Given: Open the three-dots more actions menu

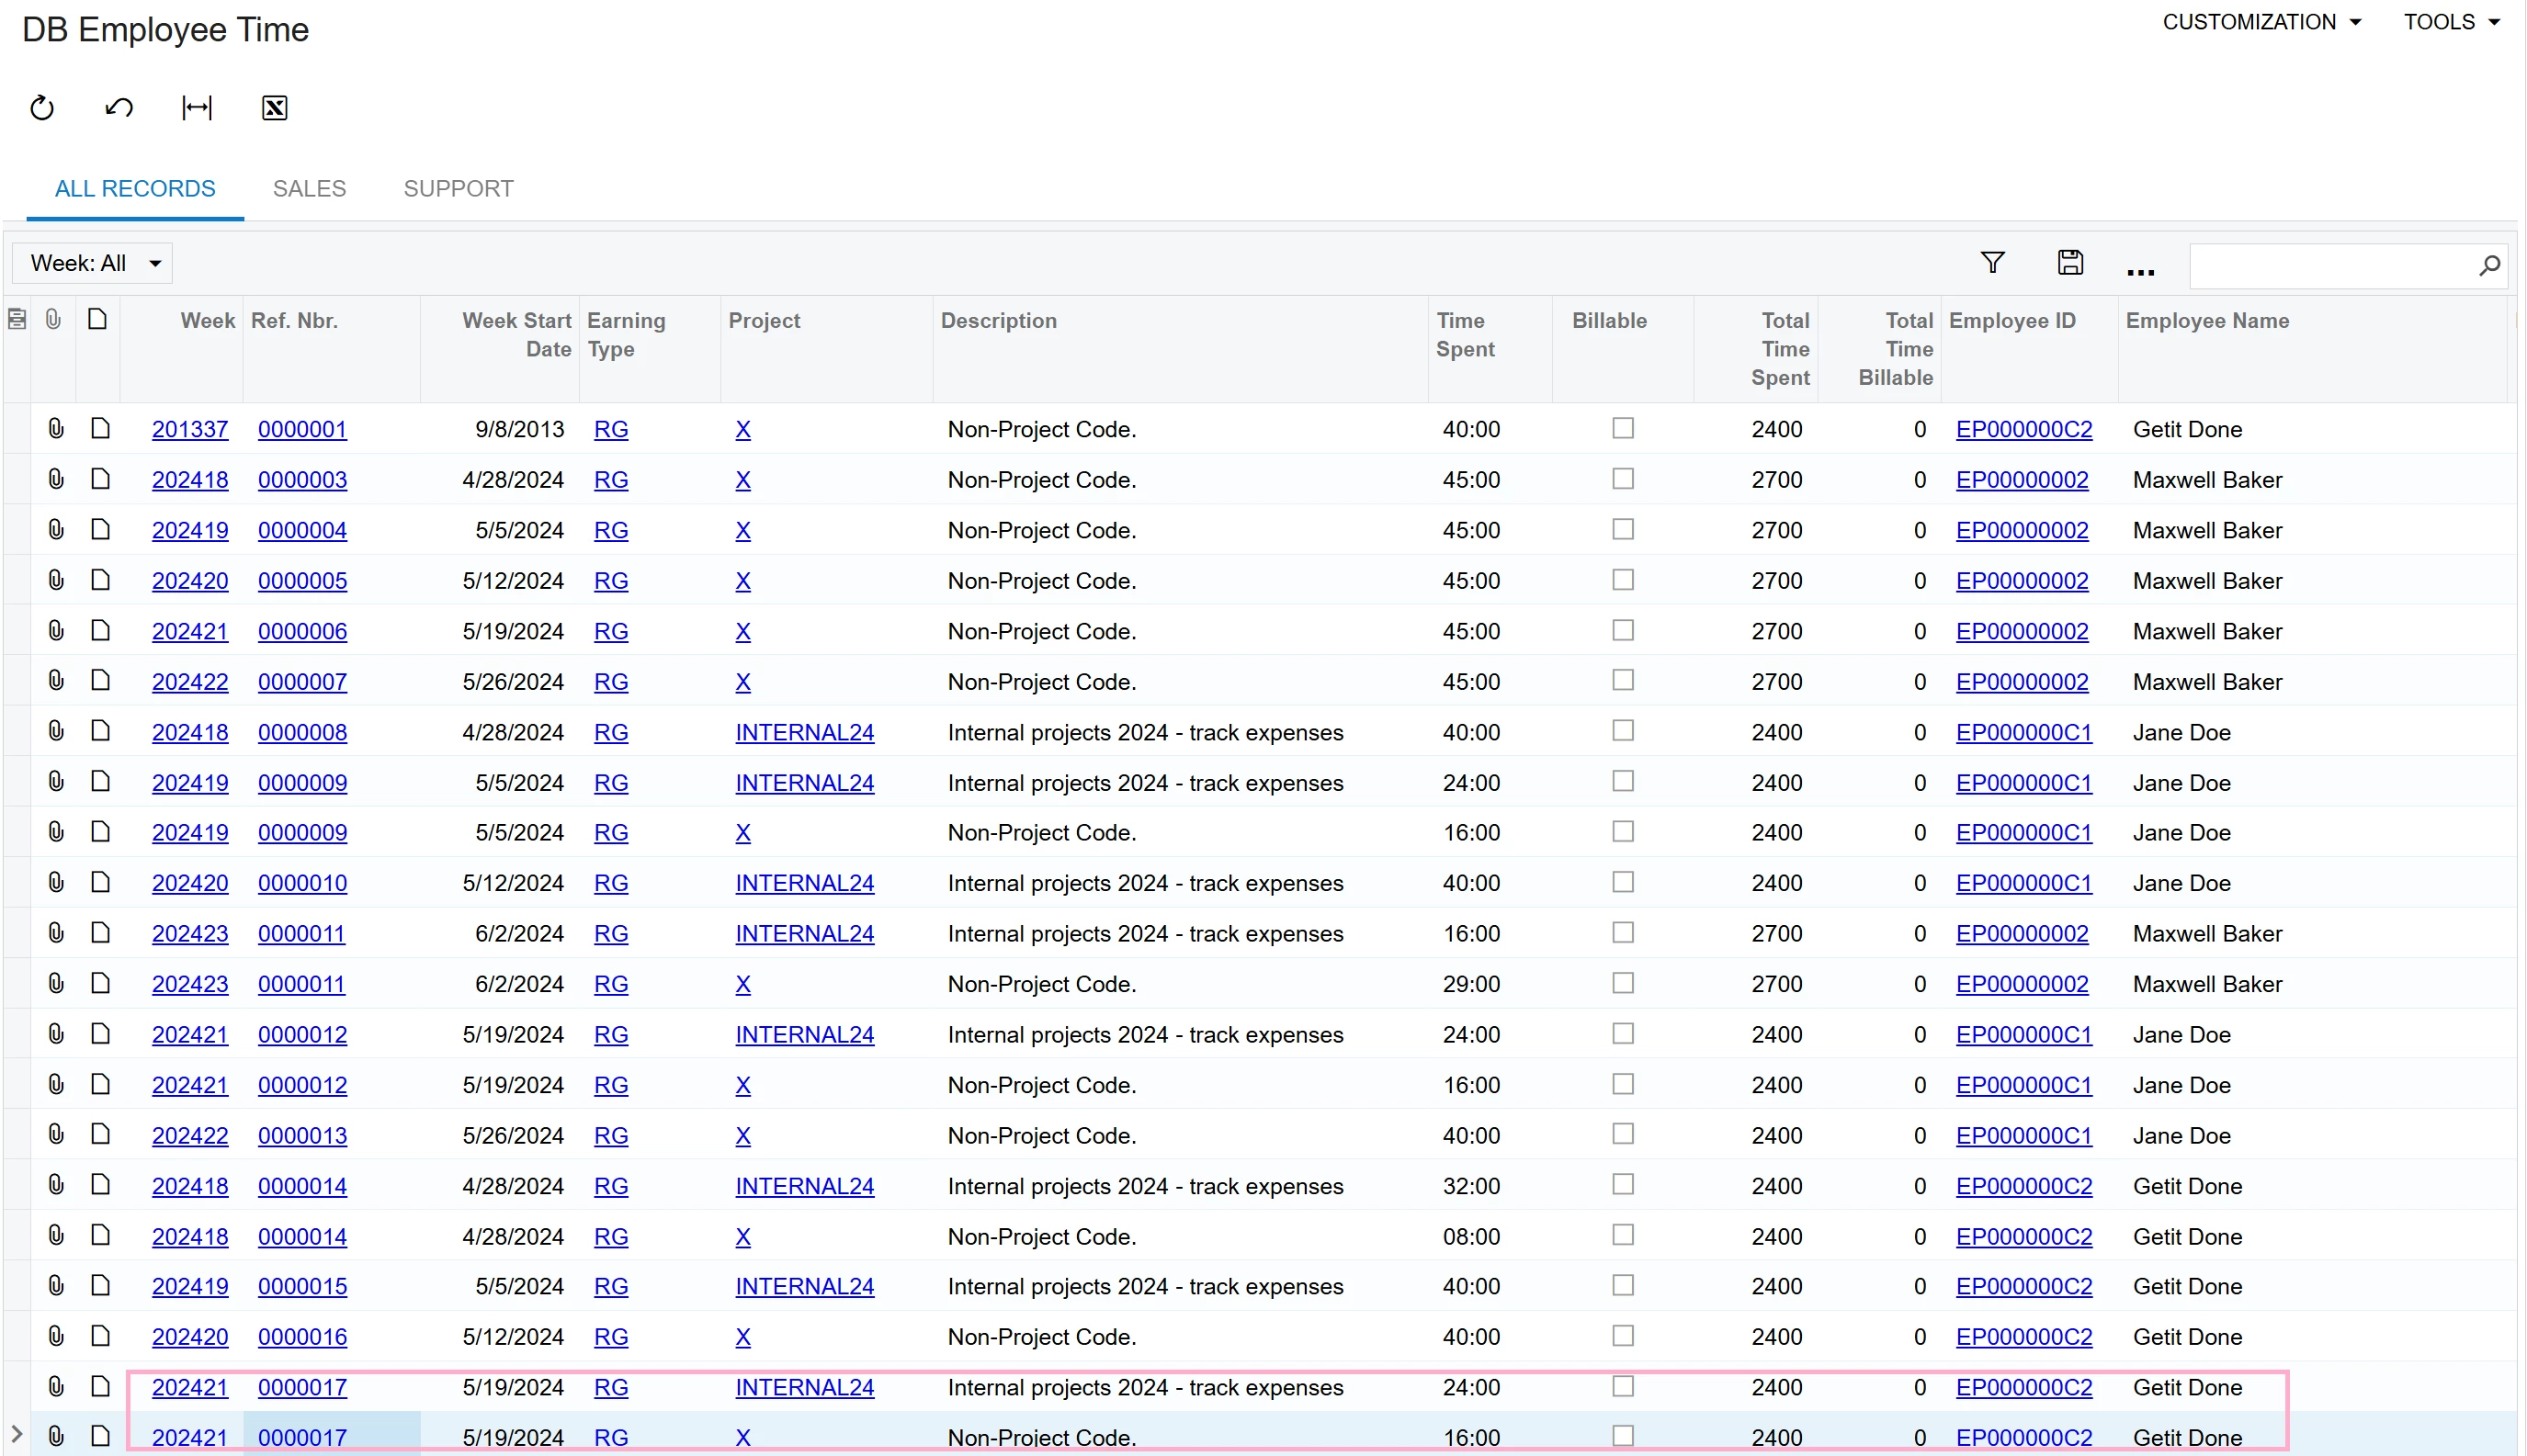Looking at the screenshot, I should pos(2140,271).
